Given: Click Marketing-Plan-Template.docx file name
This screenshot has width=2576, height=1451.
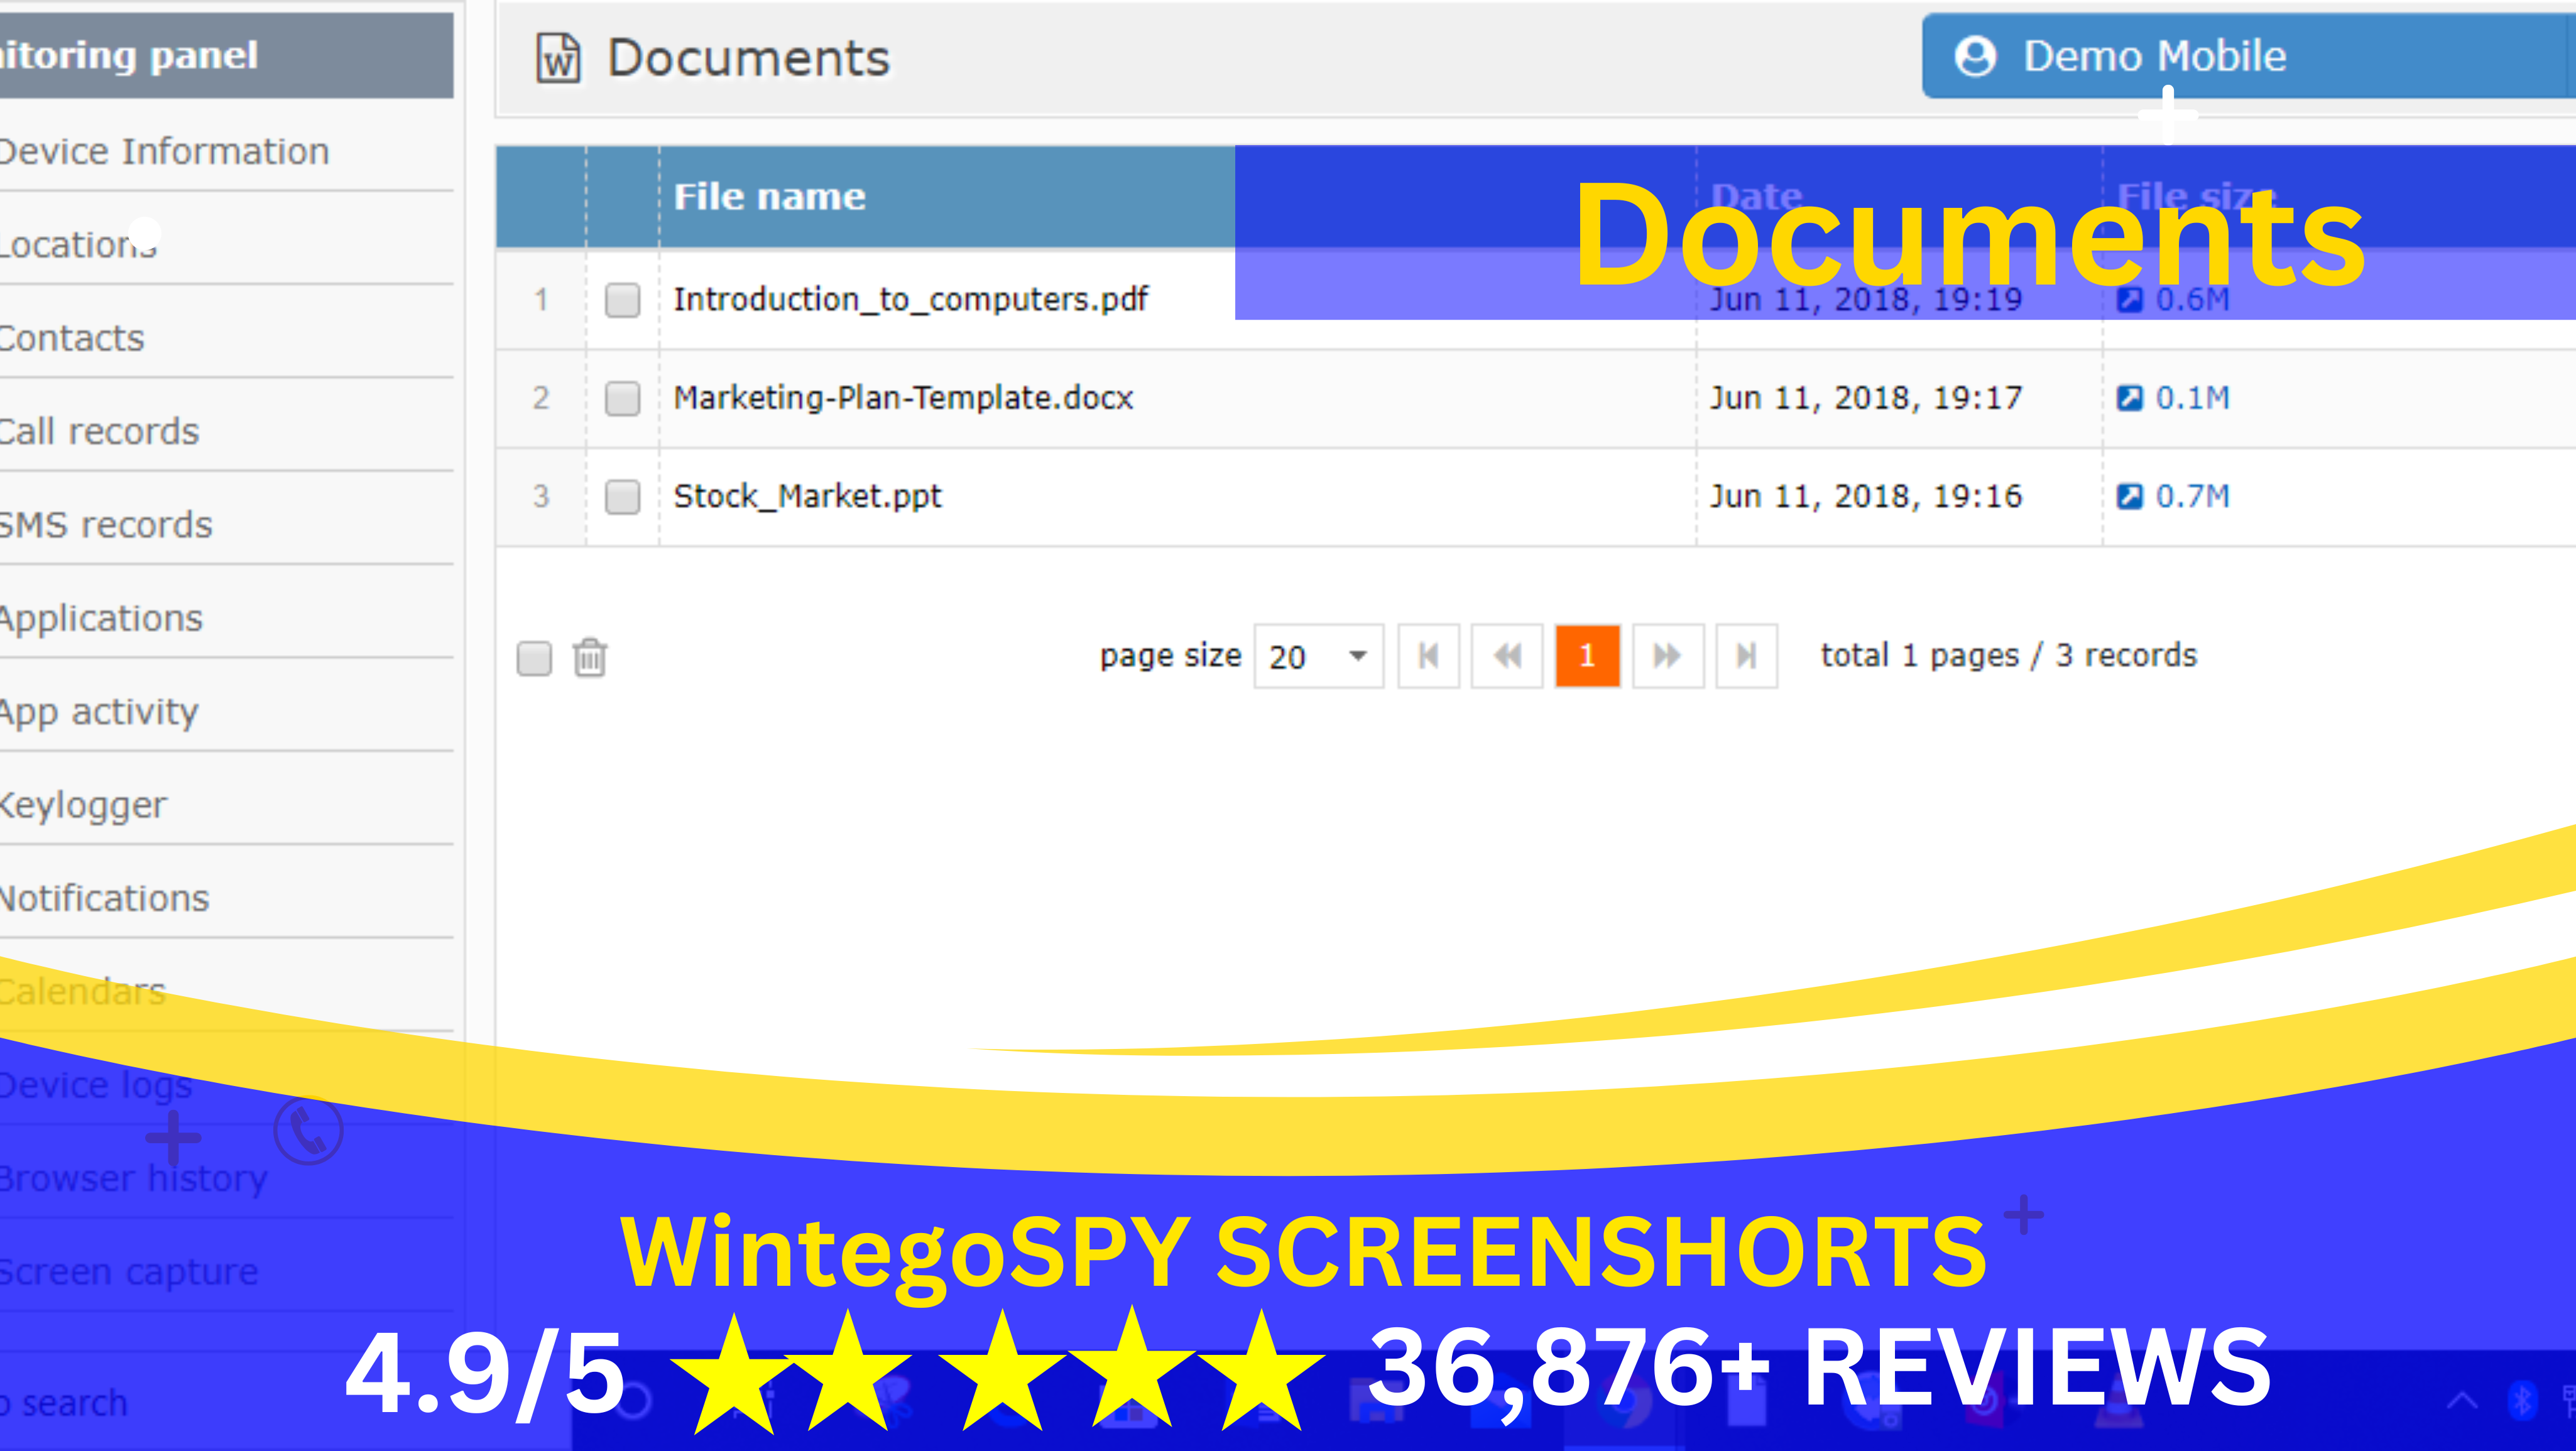Looking at the screenshot, I should [903, 398].
